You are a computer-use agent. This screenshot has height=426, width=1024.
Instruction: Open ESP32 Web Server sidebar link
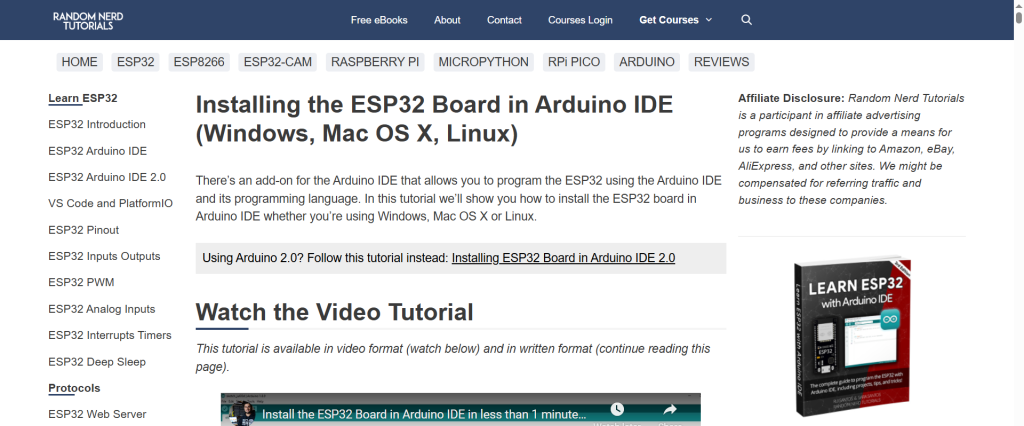tap(97, 414)
